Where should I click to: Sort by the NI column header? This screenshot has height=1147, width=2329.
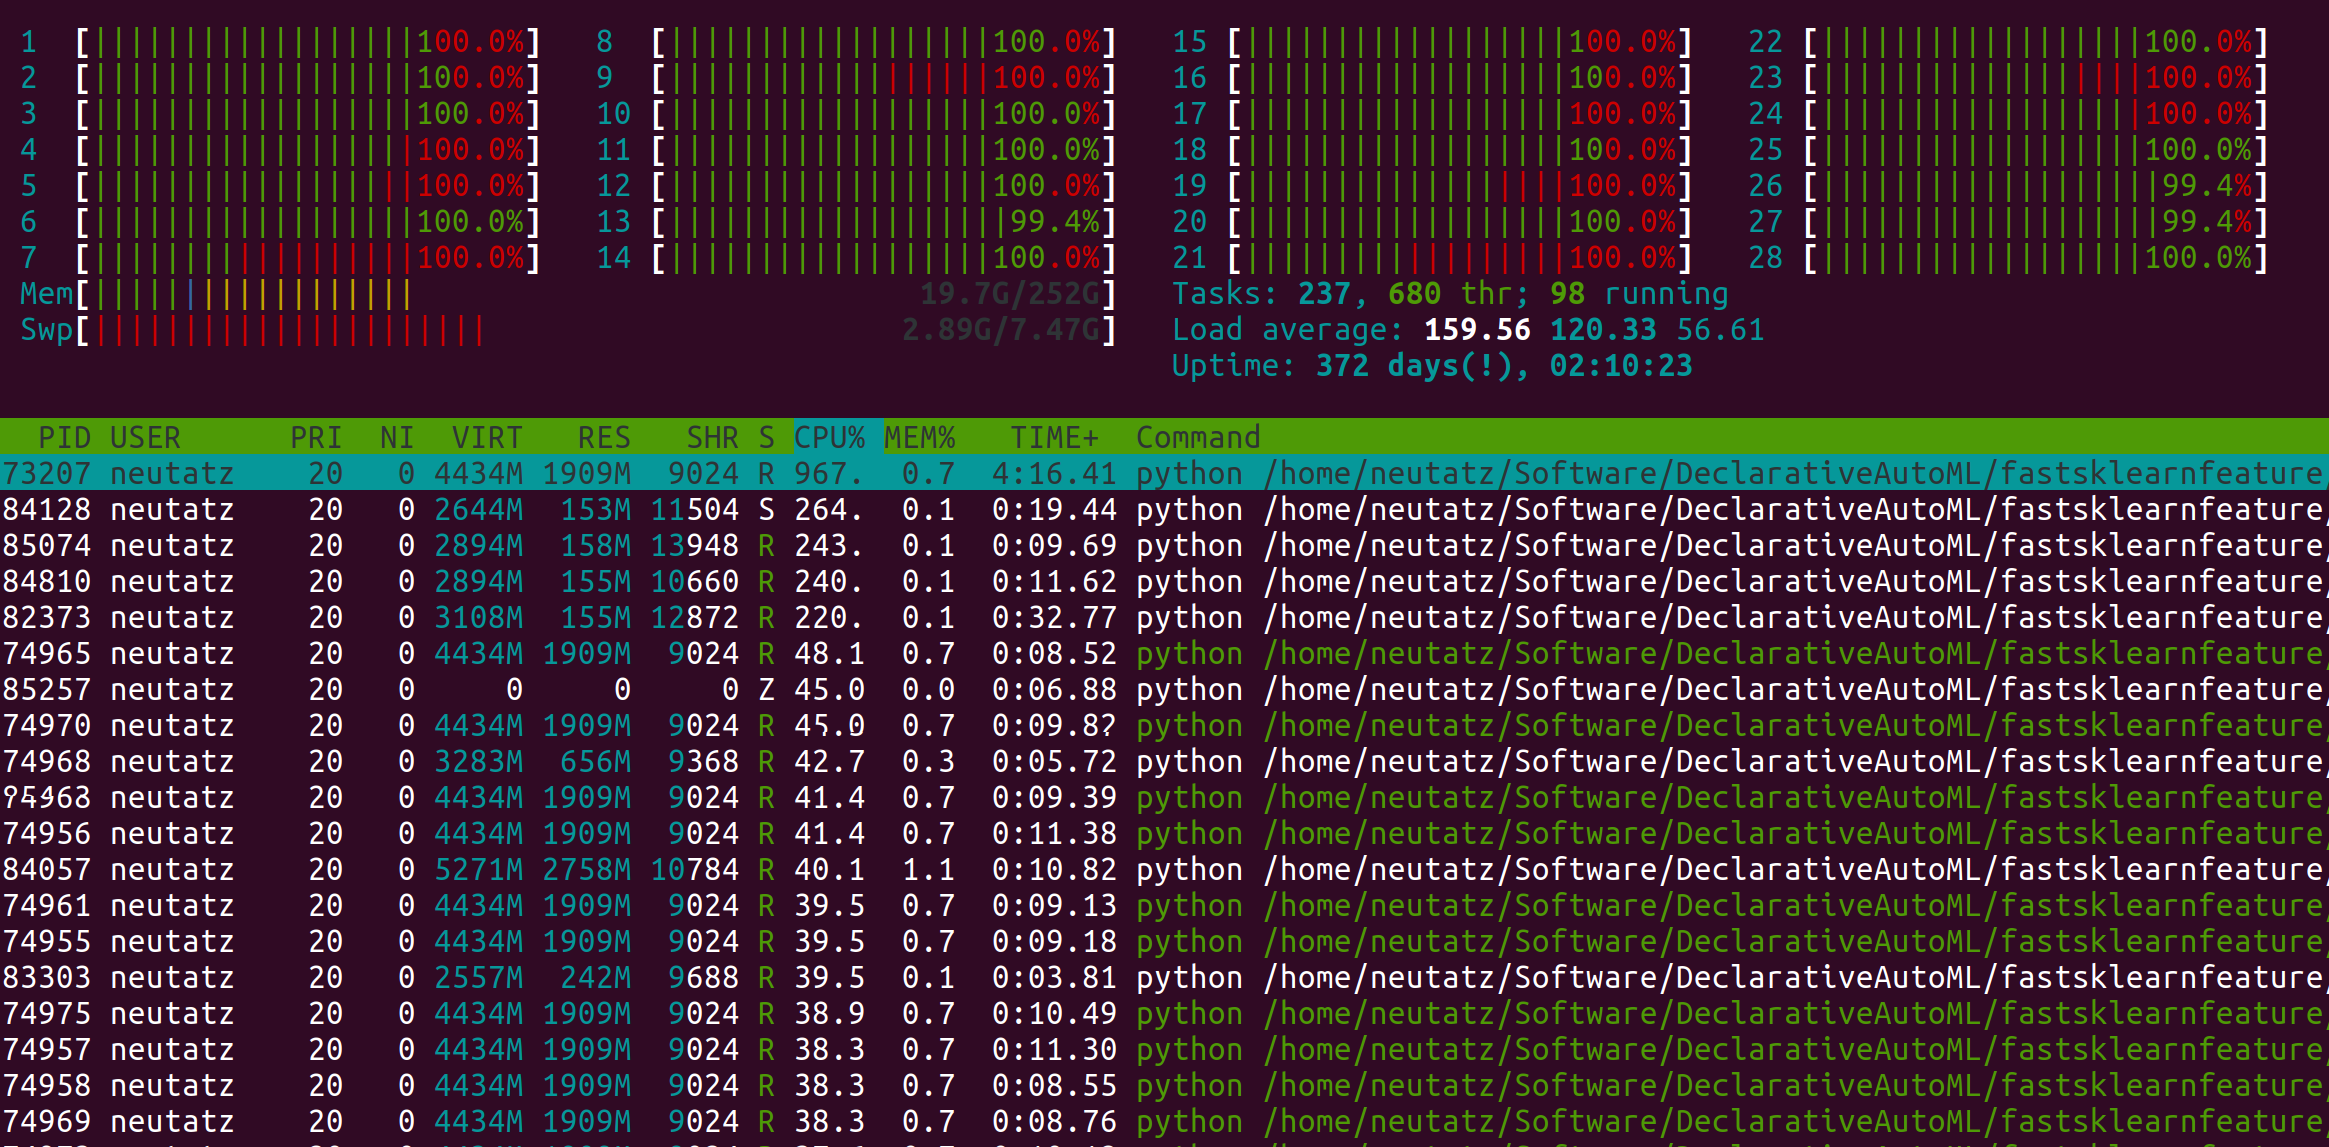point(396,437)
